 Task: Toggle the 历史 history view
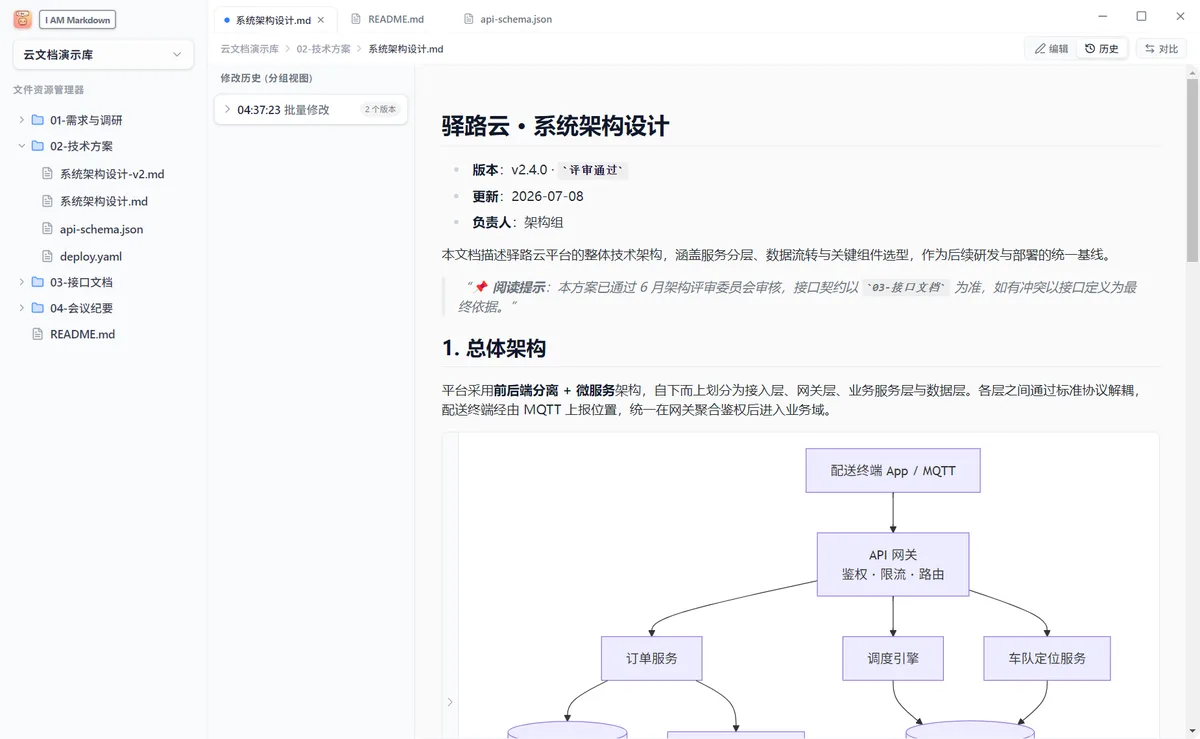1102,48
